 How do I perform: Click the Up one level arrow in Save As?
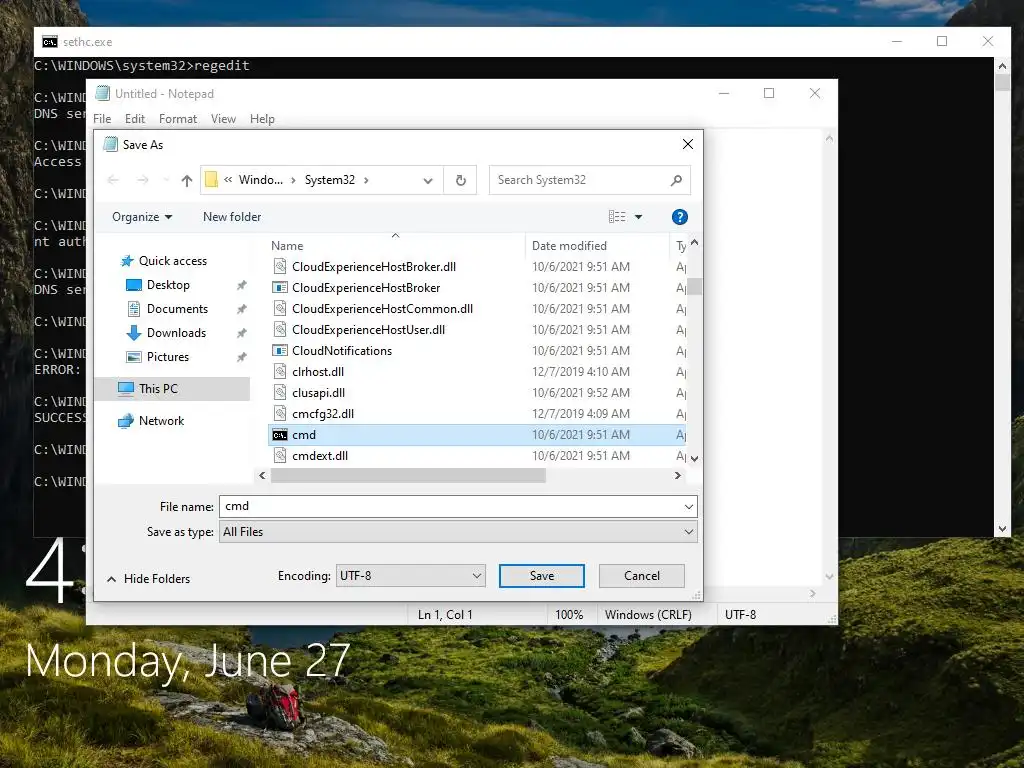(x=187, y=180)
